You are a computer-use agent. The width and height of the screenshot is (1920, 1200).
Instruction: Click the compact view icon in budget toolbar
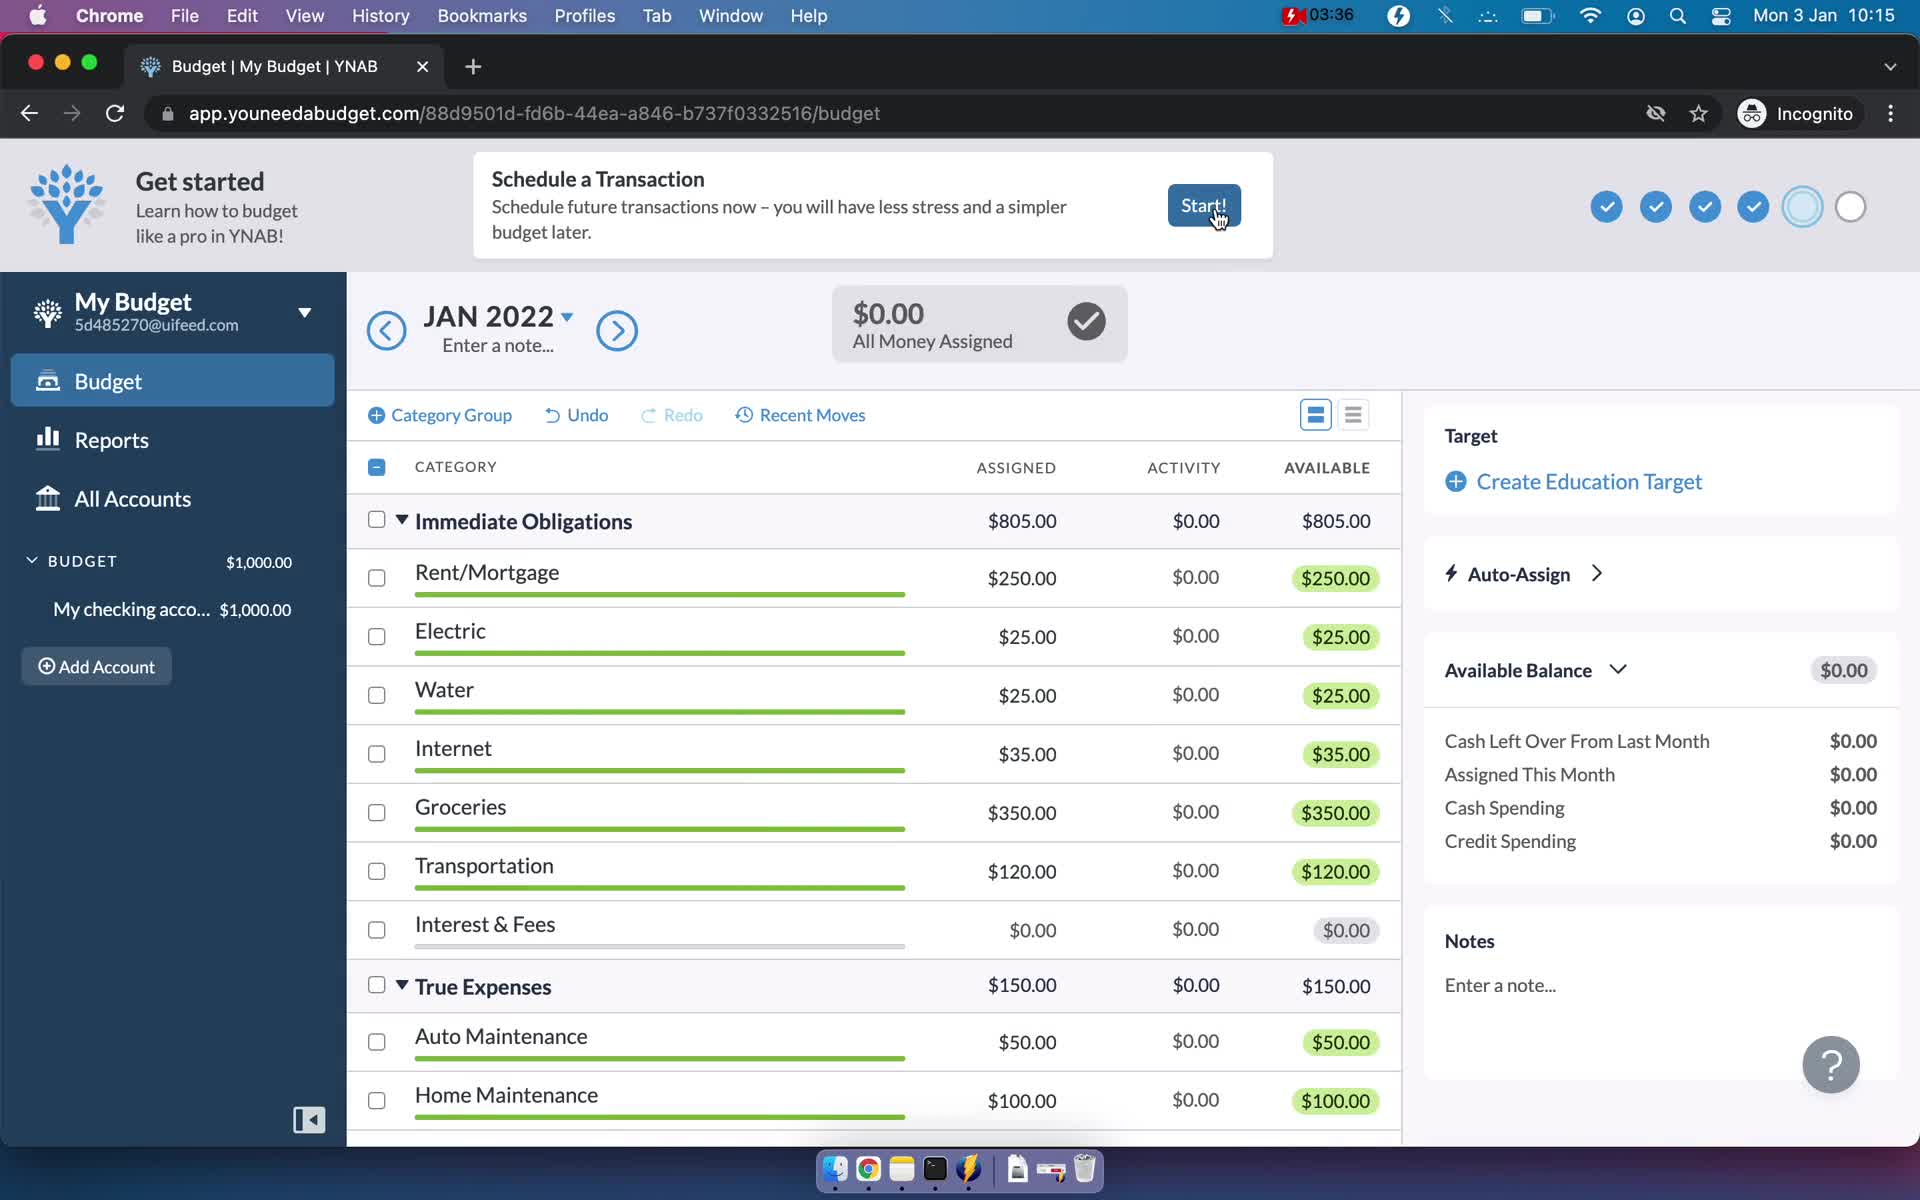pos(1353,413)
